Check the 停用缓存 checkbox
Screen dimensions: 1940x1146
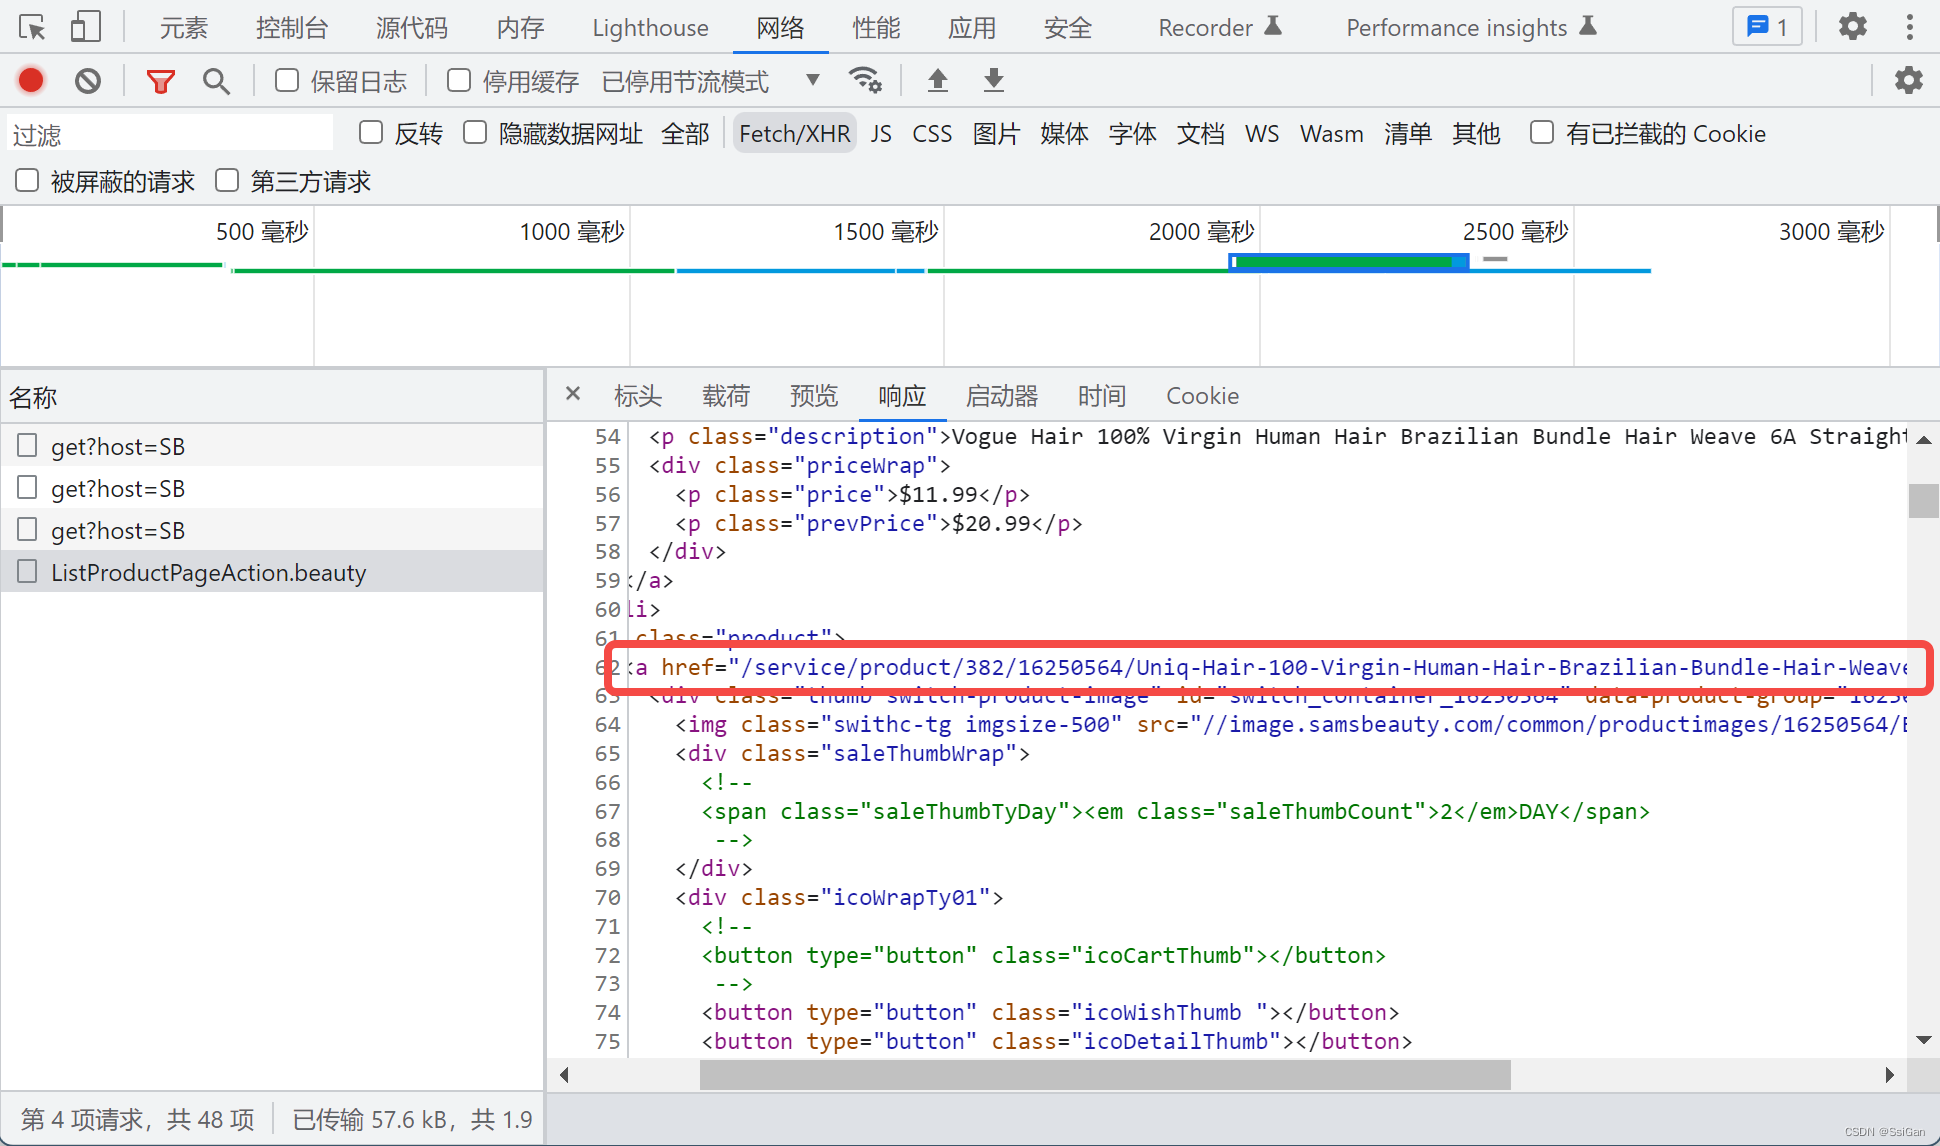click(459, 80)
